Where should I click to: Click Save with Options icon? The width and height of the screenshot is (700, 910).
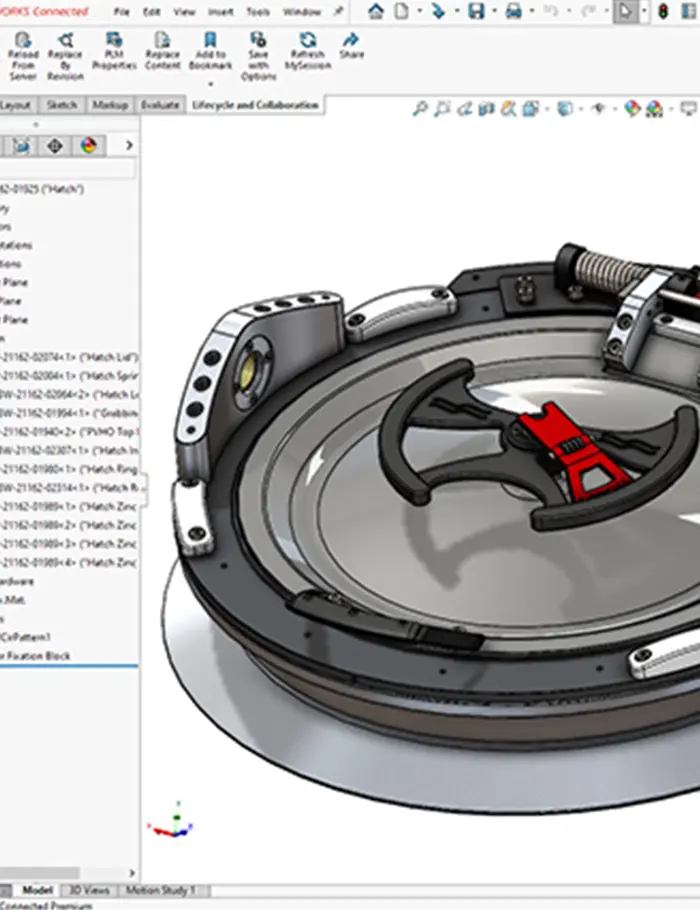coord(258,39)
